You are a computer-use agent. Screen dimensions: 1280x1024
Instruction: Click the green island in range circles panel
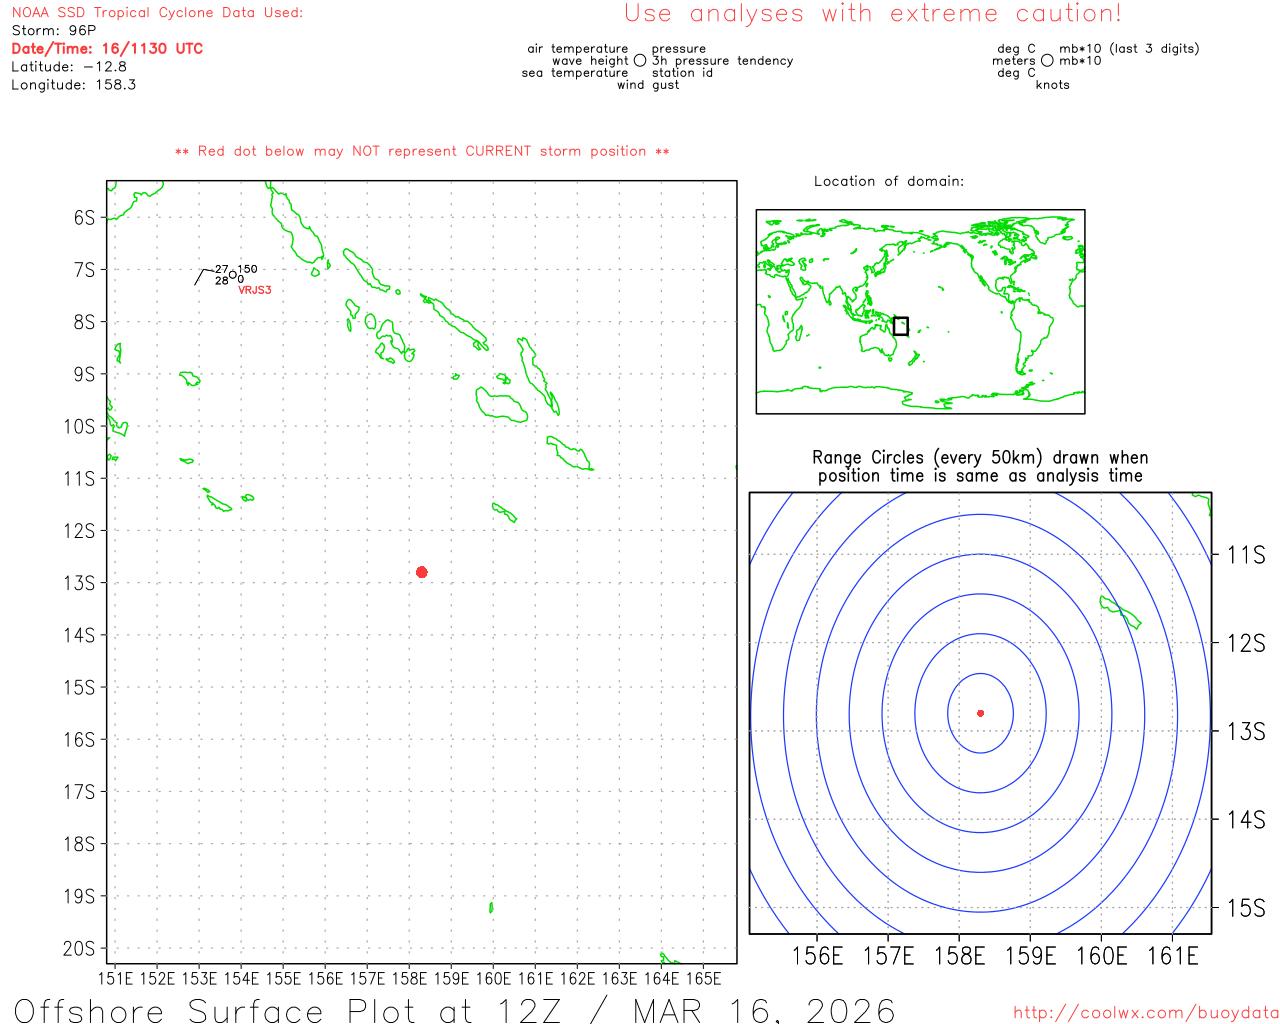tap(1120, 610)
